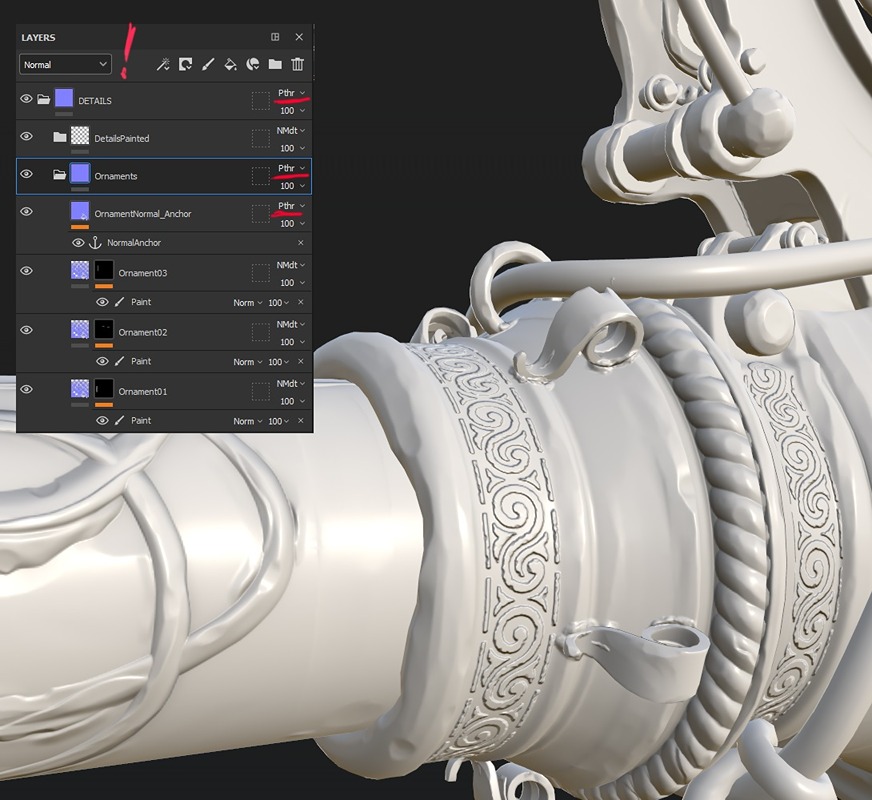The width and height of the screenshot is (872, 800).
Task: Click the add effect magic wand icon
Action: [162, 64]
